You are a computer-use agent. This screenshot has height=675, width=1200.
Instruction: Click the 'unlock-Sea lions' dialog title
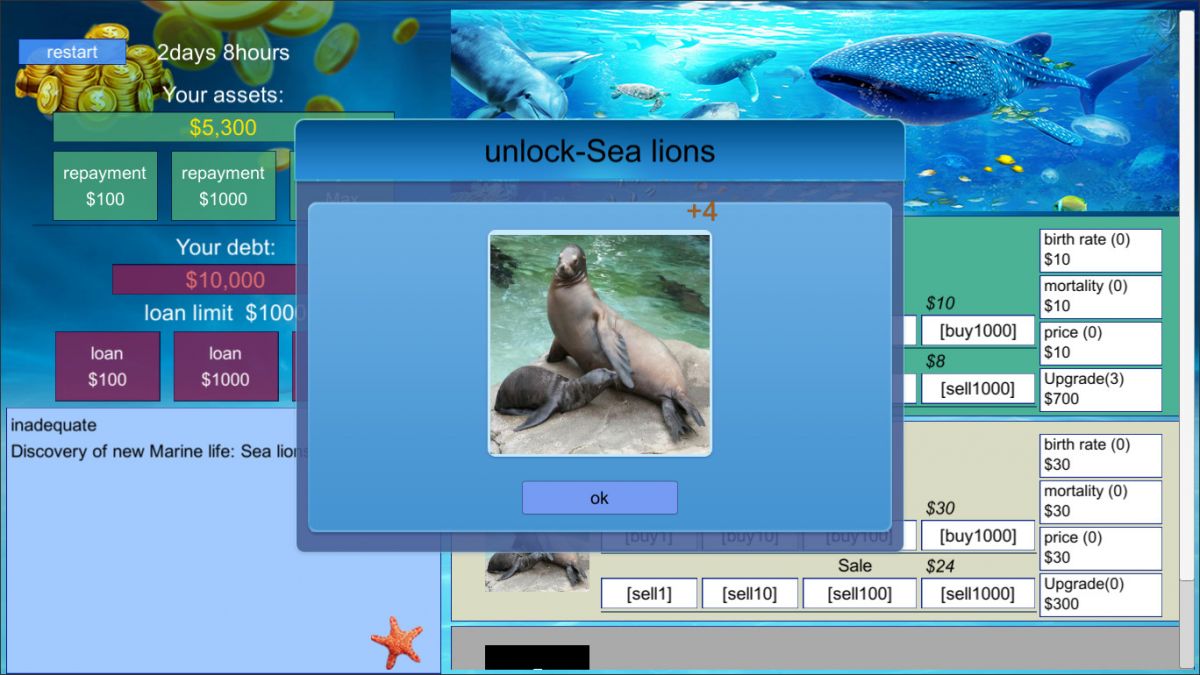pos(600,151)
